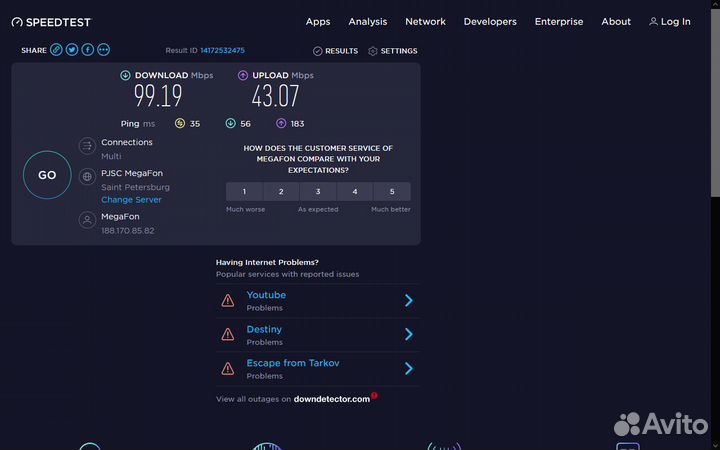The image size is (720, 450).
Task: Expand the Youtube problems chevron
Action: coord(409,301)
